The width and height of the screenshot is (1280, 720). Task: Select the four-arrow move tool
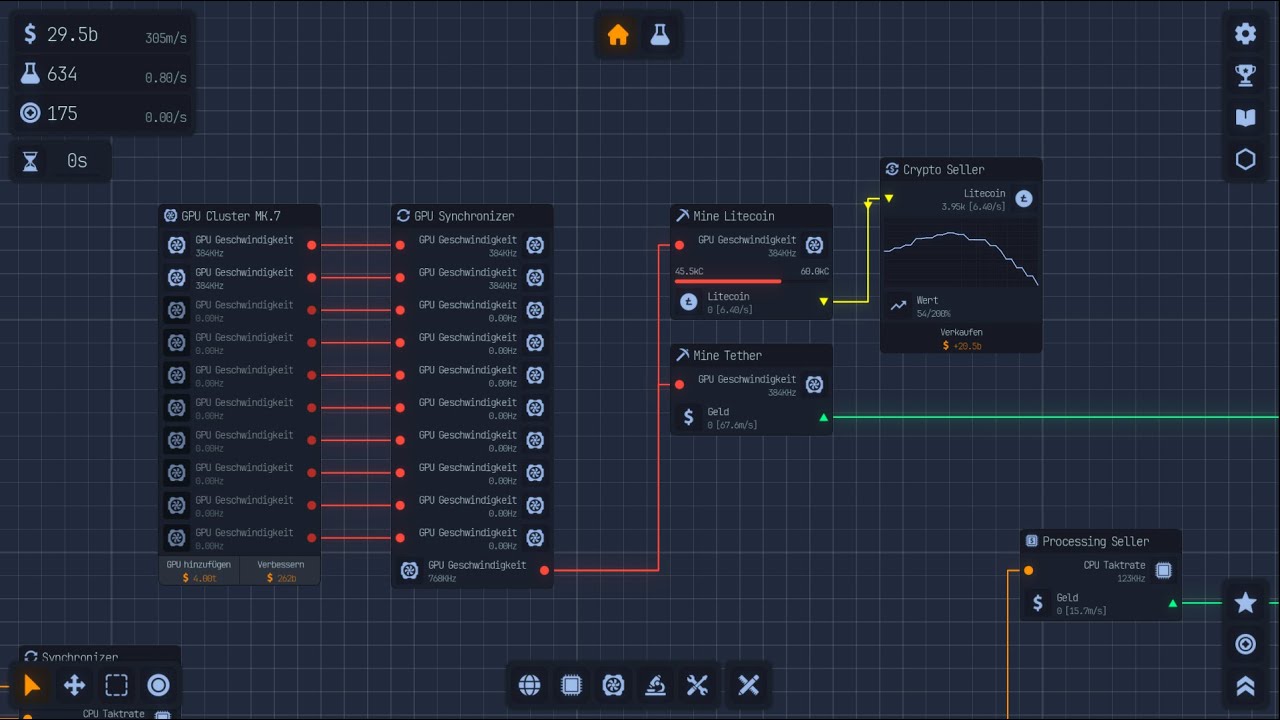pyautogui.click(x=74, y=685)
